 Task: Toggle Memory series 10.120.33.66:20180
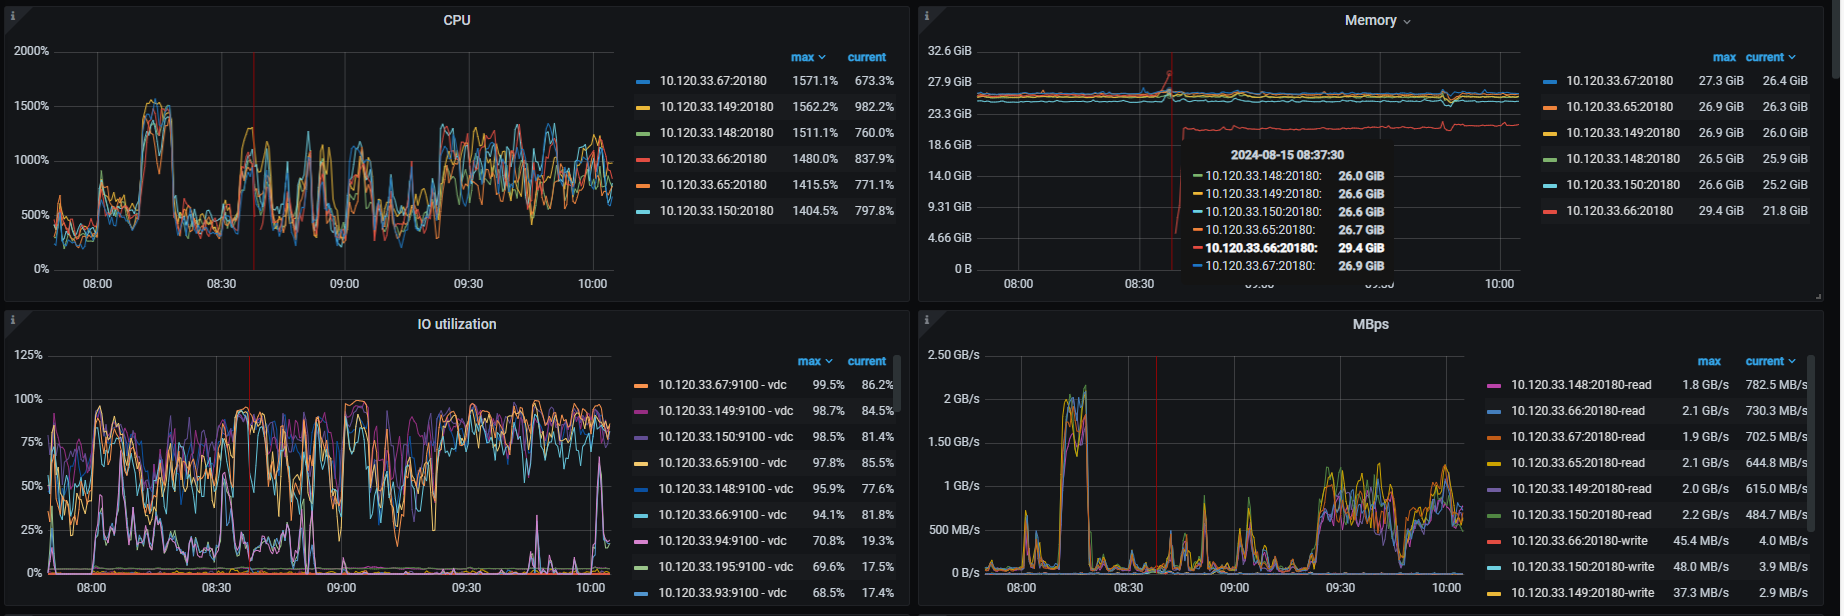[1619, 211]
